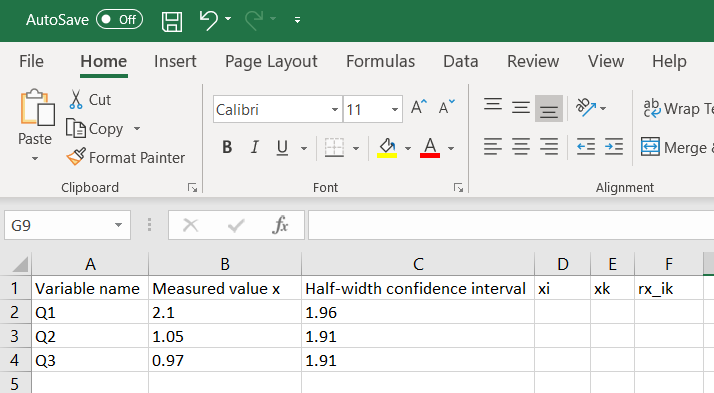Copy the selected cells
714x393 pixels.
(95, 129)
